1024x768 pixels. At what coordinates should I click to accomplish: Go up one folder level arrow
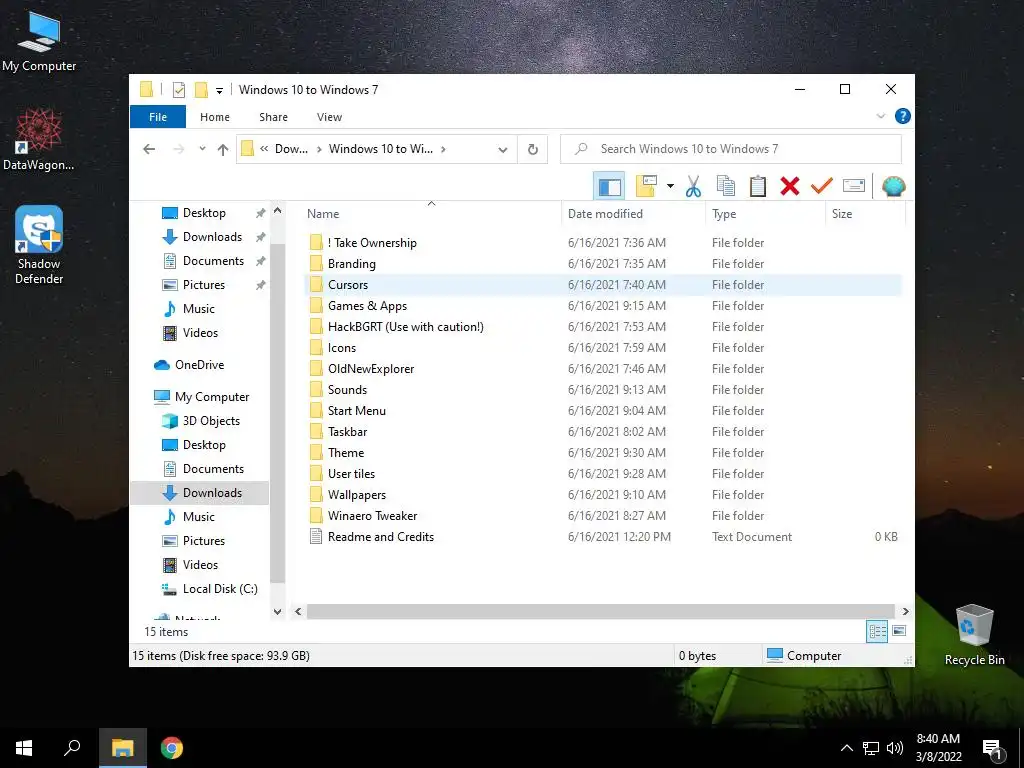[x=223, y=149]
